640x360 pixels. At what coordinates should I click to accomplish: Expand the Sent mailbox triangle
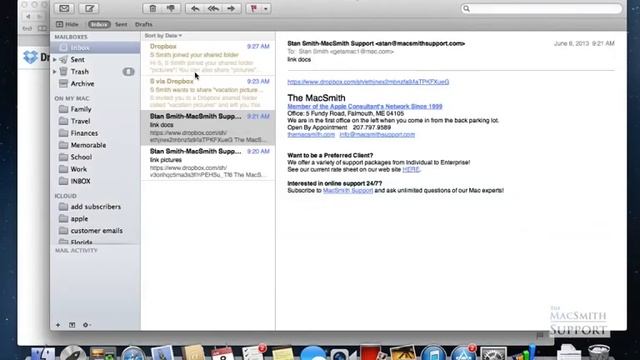55,60
